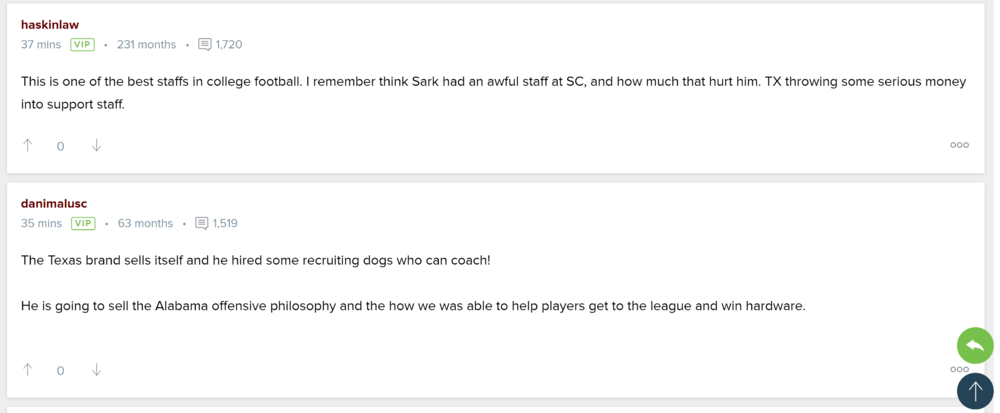The image size is (1000, 413).
Task: Click post count icon next to 1,720
Action: (x=205, y=45)
